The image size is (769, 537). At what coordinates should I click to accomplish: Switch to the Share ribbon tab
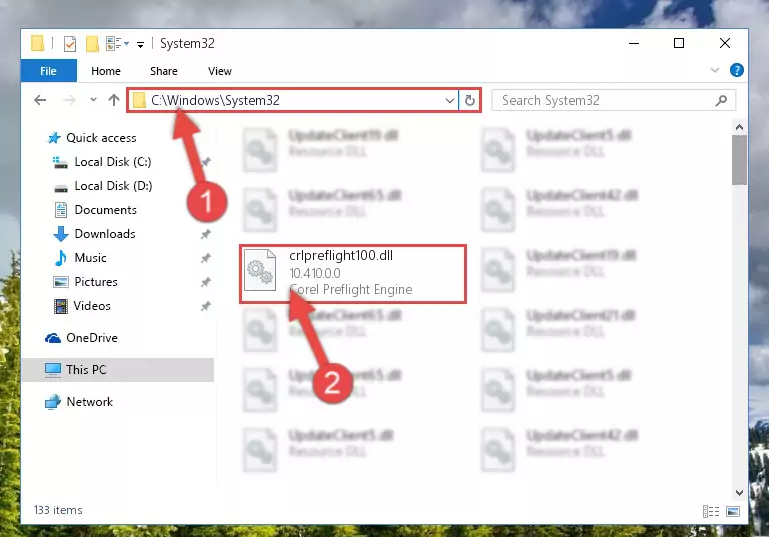tap(163, 71)
